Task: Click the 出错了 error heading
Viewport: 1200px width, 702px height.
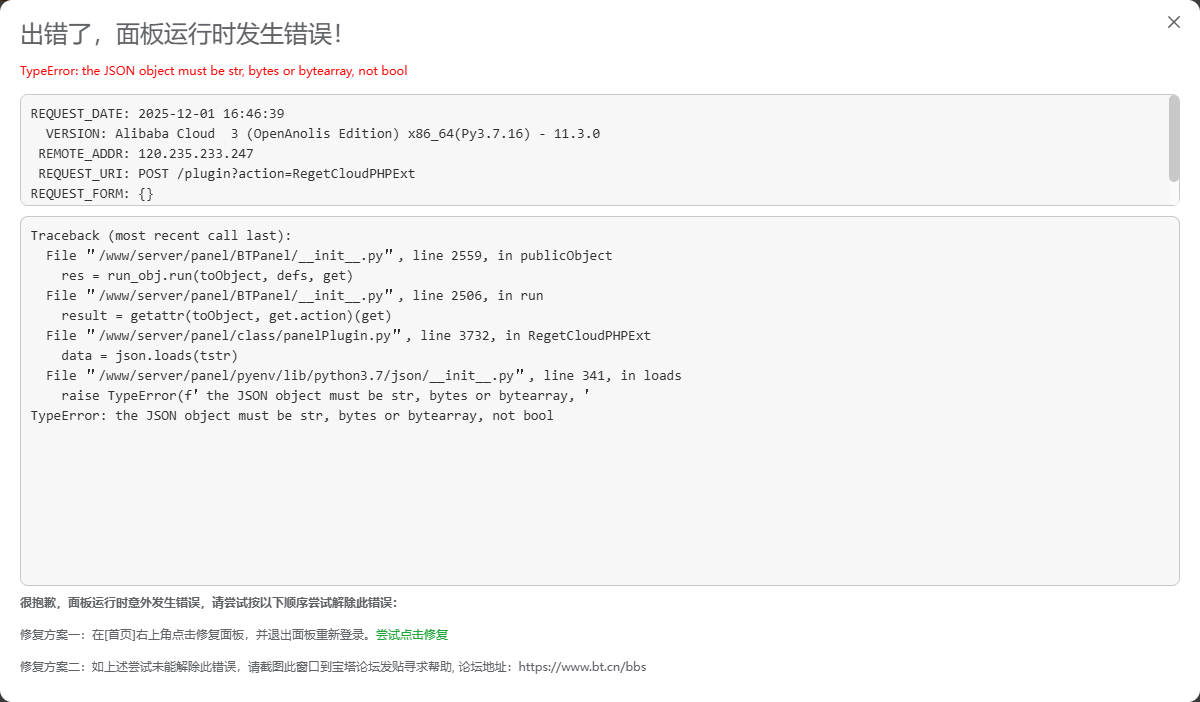Action: [x=182, y=34]
